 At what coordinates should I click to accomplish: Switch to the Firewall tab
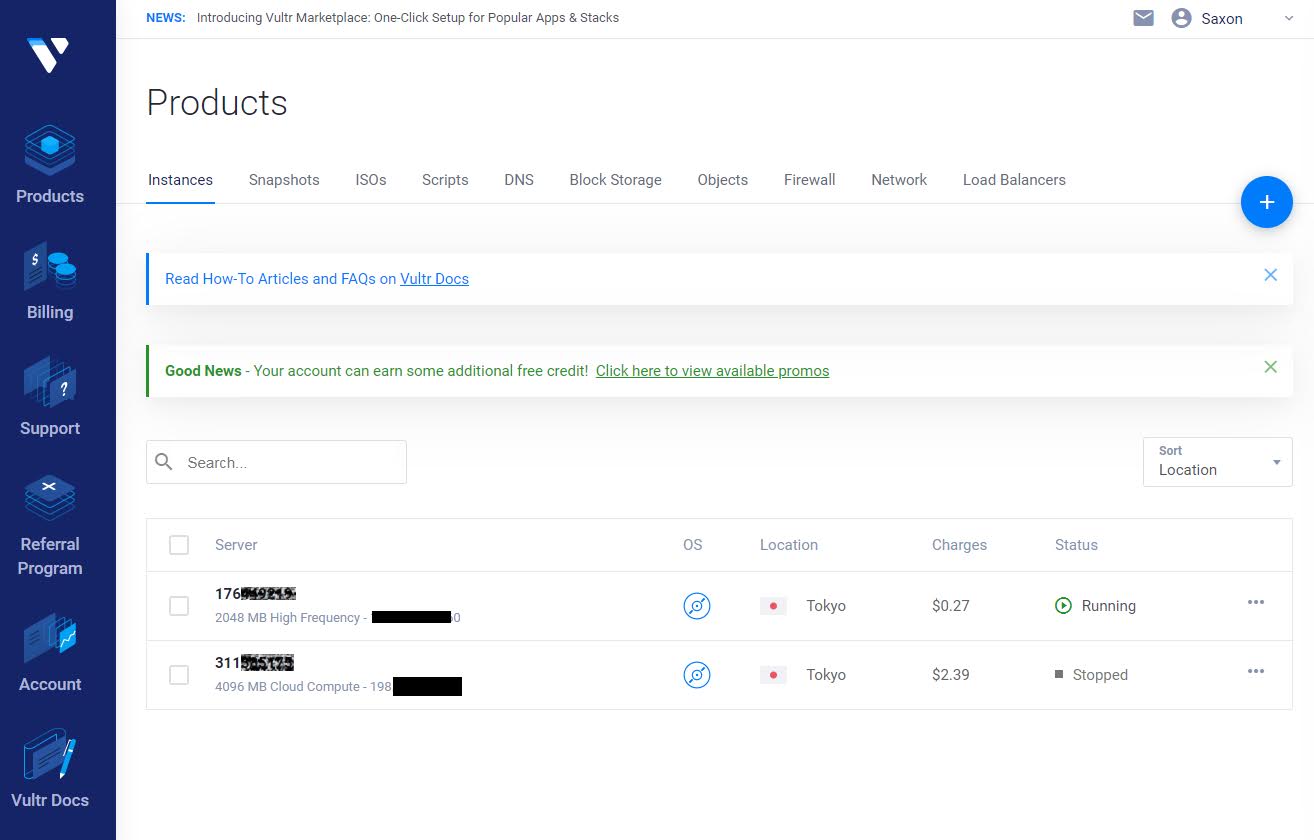(x=809, y=180)
